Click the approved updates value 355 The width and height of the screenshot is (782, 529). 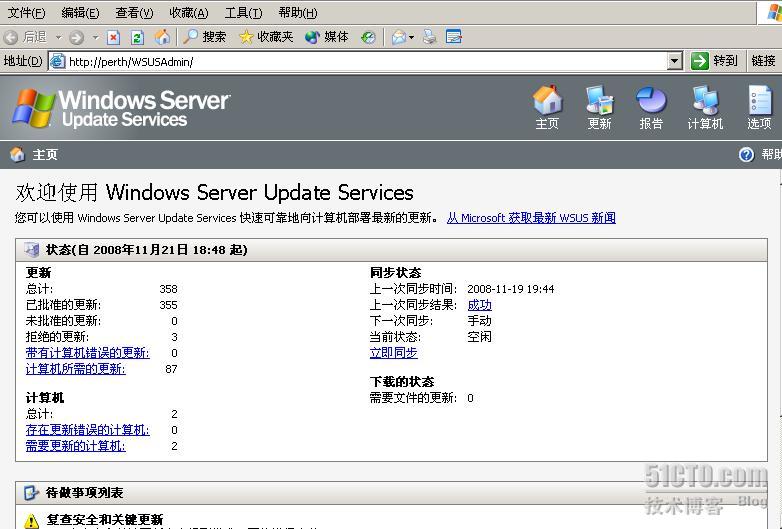coord(168,305)
